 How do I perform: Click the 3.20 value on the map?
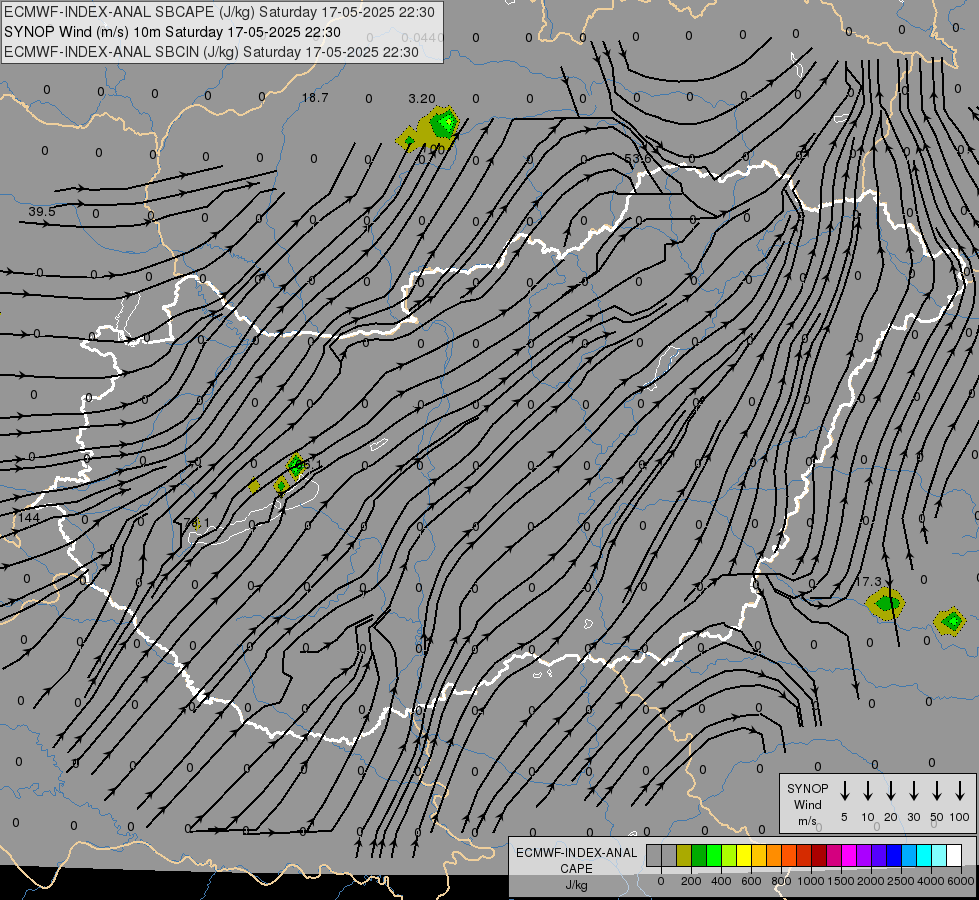pos(421,99)
